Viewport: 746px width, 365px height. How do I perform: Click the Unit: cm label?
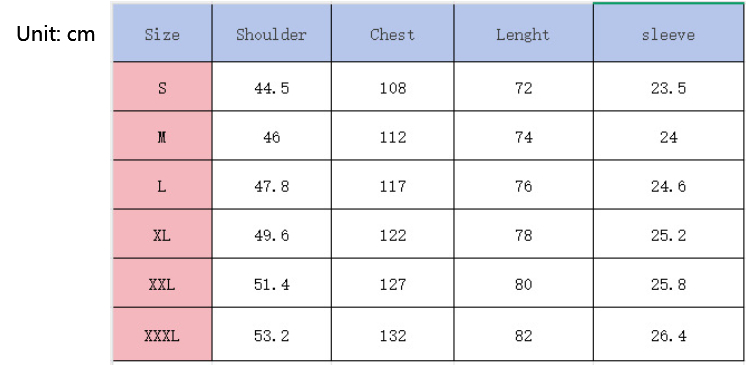(x=56, y=34)
